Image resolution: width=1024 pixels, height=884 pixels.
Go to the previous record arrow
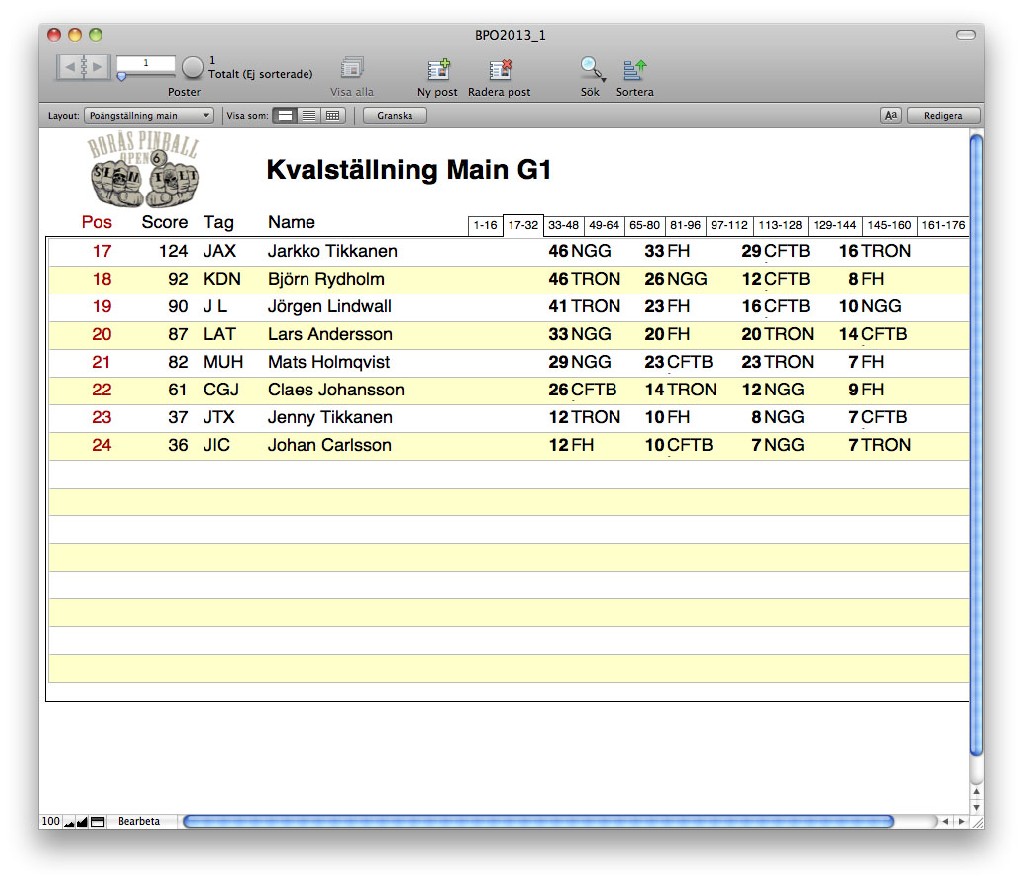tap(69, 67)
